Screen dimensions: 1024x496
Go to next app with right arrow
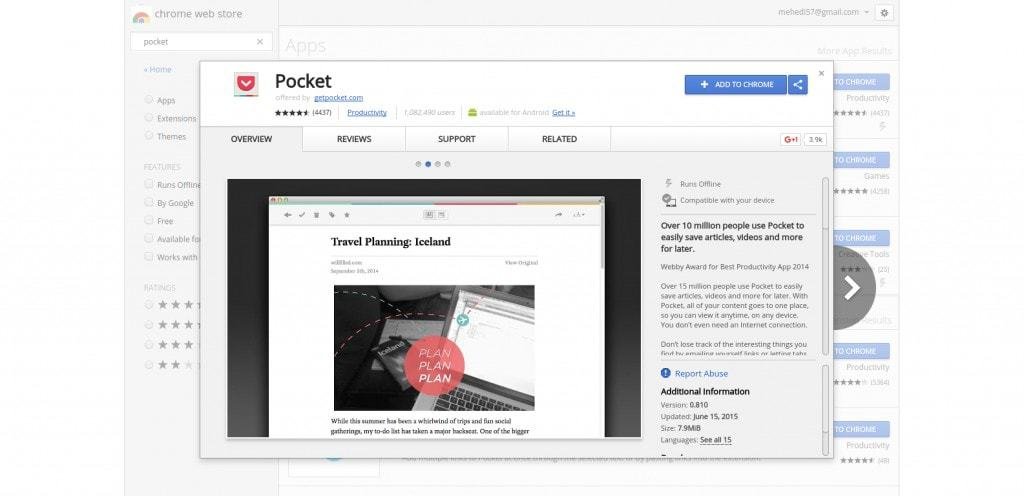[x=851, y=288]
